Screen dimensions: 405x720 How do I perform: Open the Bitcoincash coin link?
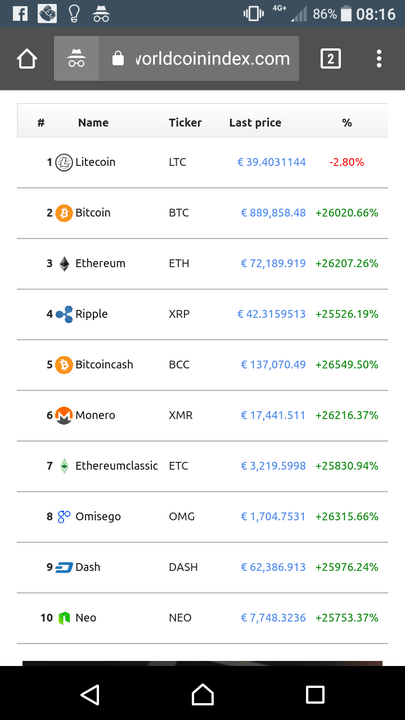tap(104, 365)
